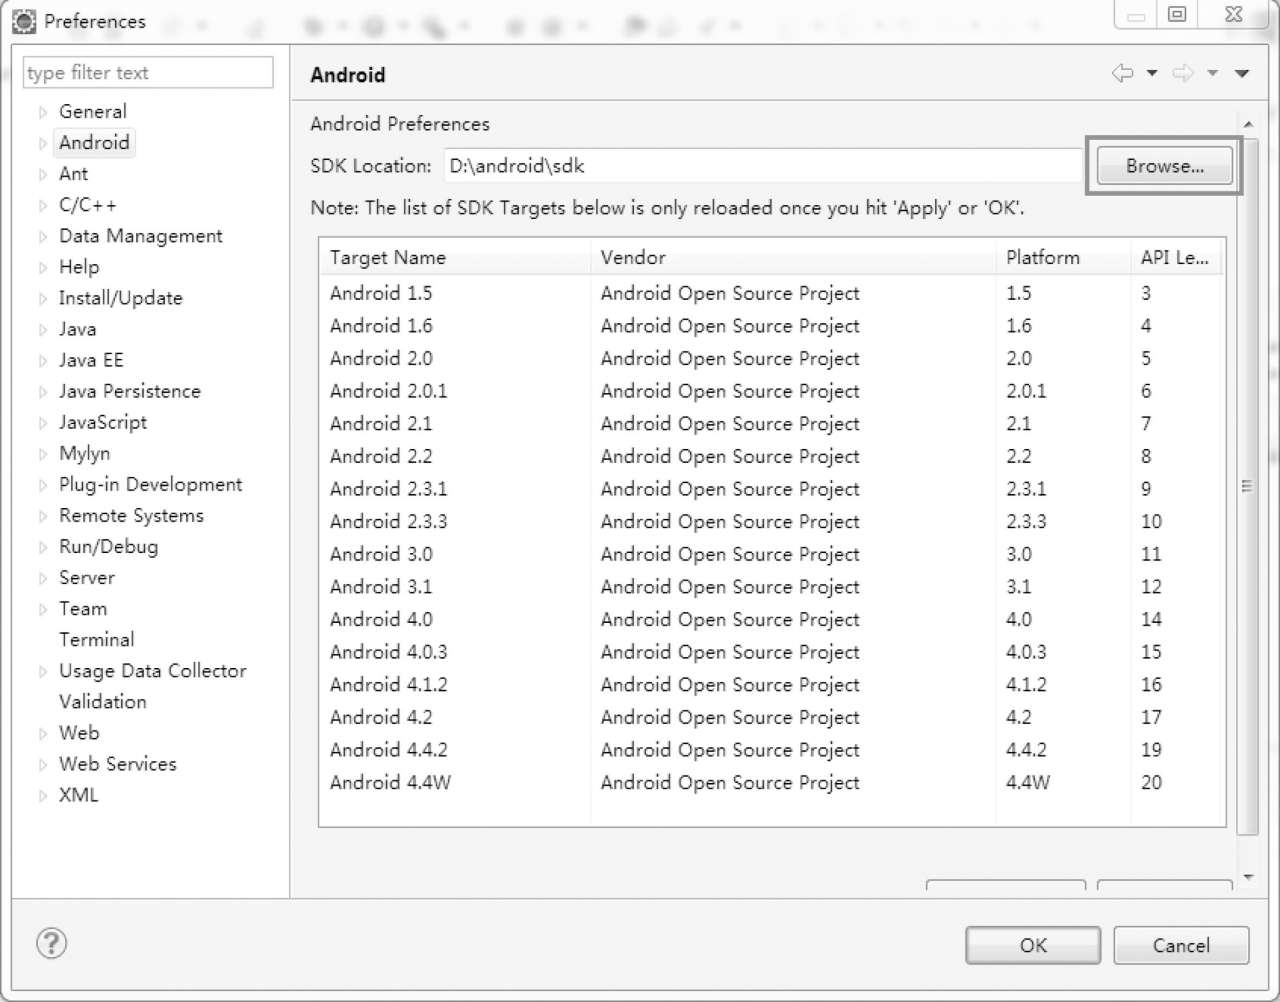Expand the Run/Debug tree node
Screen dimensions: 1280x1002
(42, 547)
